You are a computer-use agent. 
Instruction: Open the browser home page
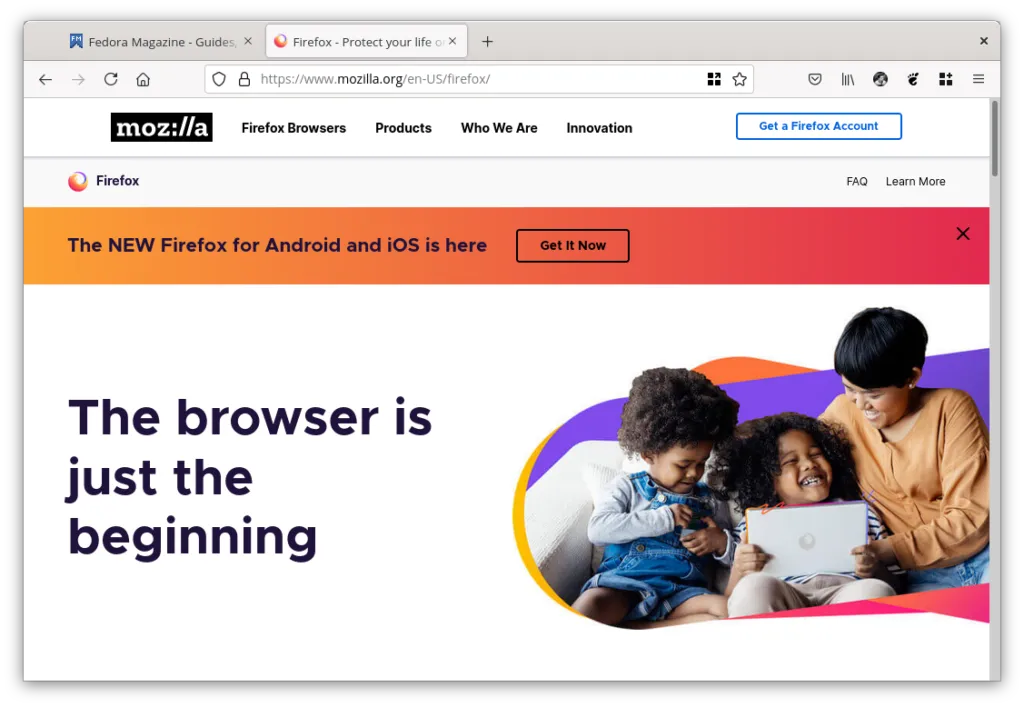tap(143, 80)
